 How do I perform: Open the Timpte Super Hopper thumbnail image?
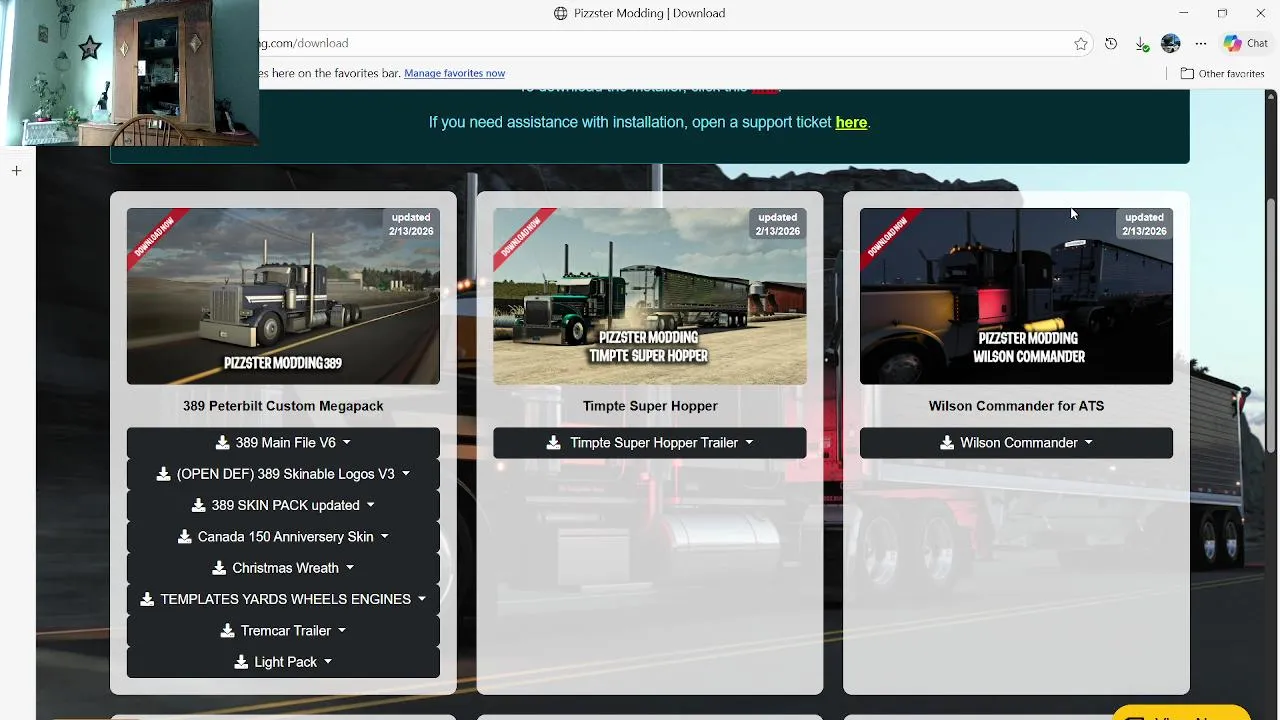(650, 296)
